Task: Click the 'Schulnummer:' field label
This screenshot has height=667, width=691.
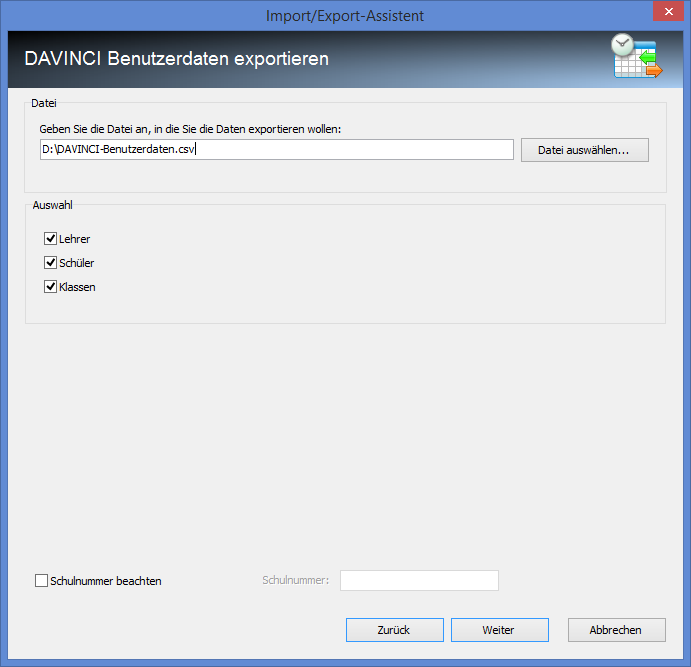Action: tap(296, 580)
